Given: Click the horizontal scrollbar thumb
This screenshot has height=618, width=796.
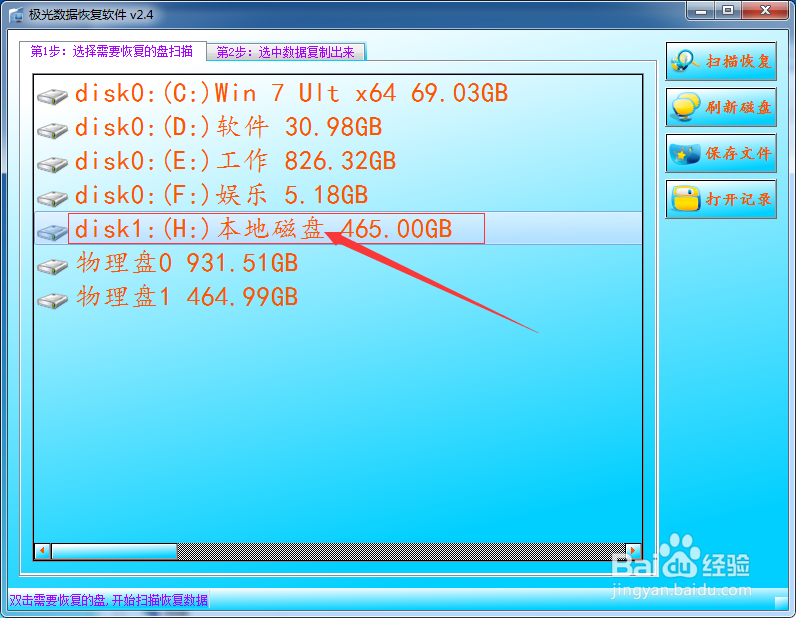Looking at the screenshot, I should click(x=114, y=551).
